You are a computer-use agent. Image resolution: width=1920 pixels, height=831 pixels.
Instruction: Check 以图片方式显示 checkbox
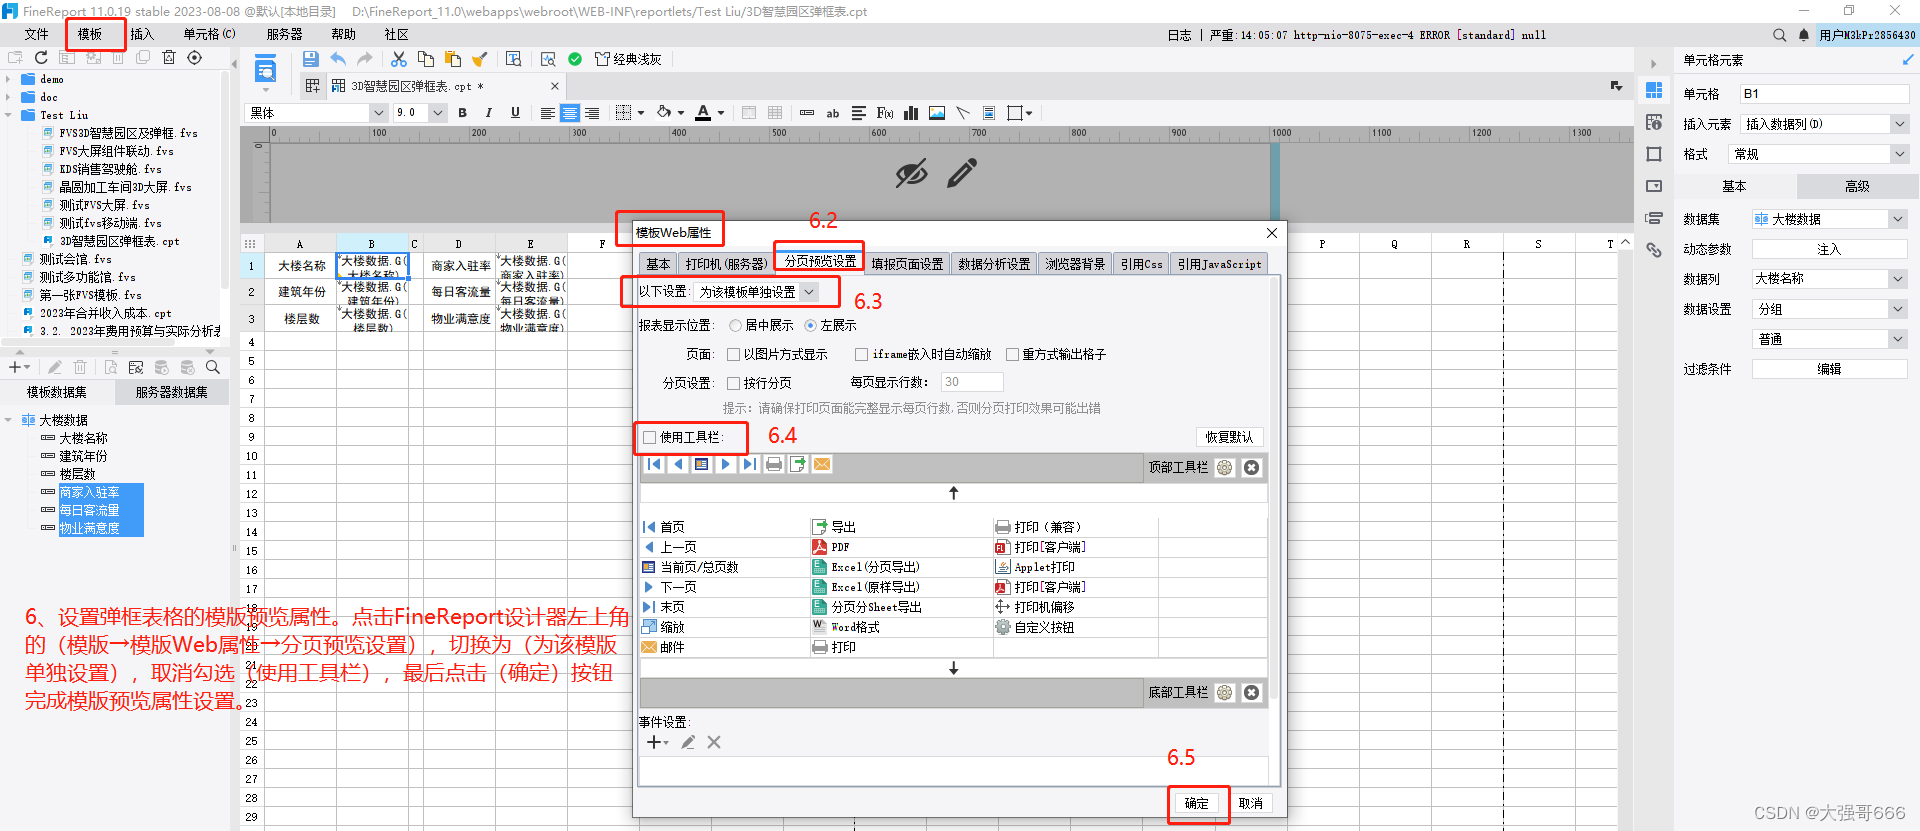click(733, 354)
